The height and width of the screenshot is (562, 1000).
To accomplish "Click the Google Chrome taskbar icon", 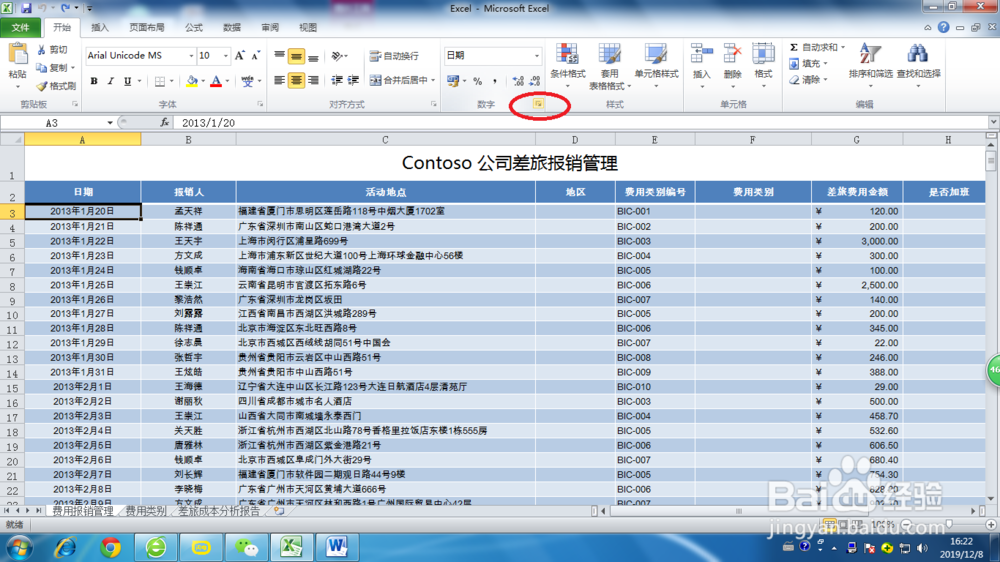I will click(111, 547).
